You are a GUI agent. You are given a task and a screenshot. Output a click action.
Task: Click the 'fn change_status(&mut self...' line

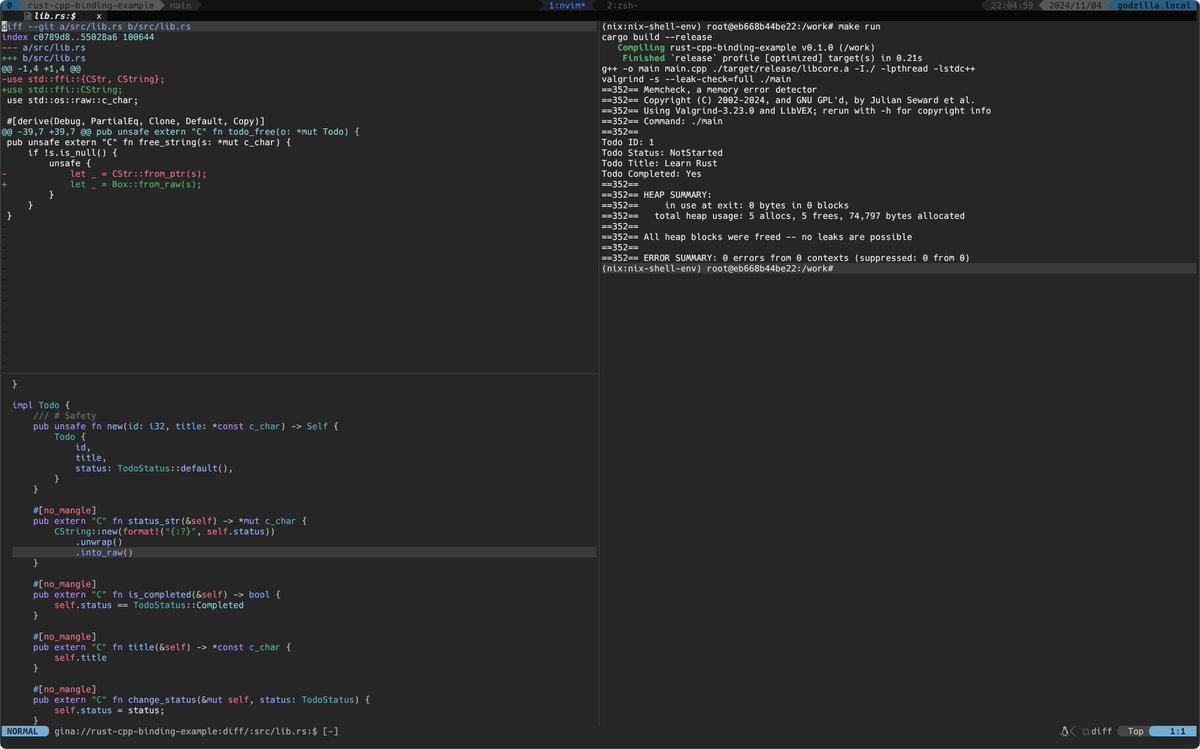coord(202,699)
